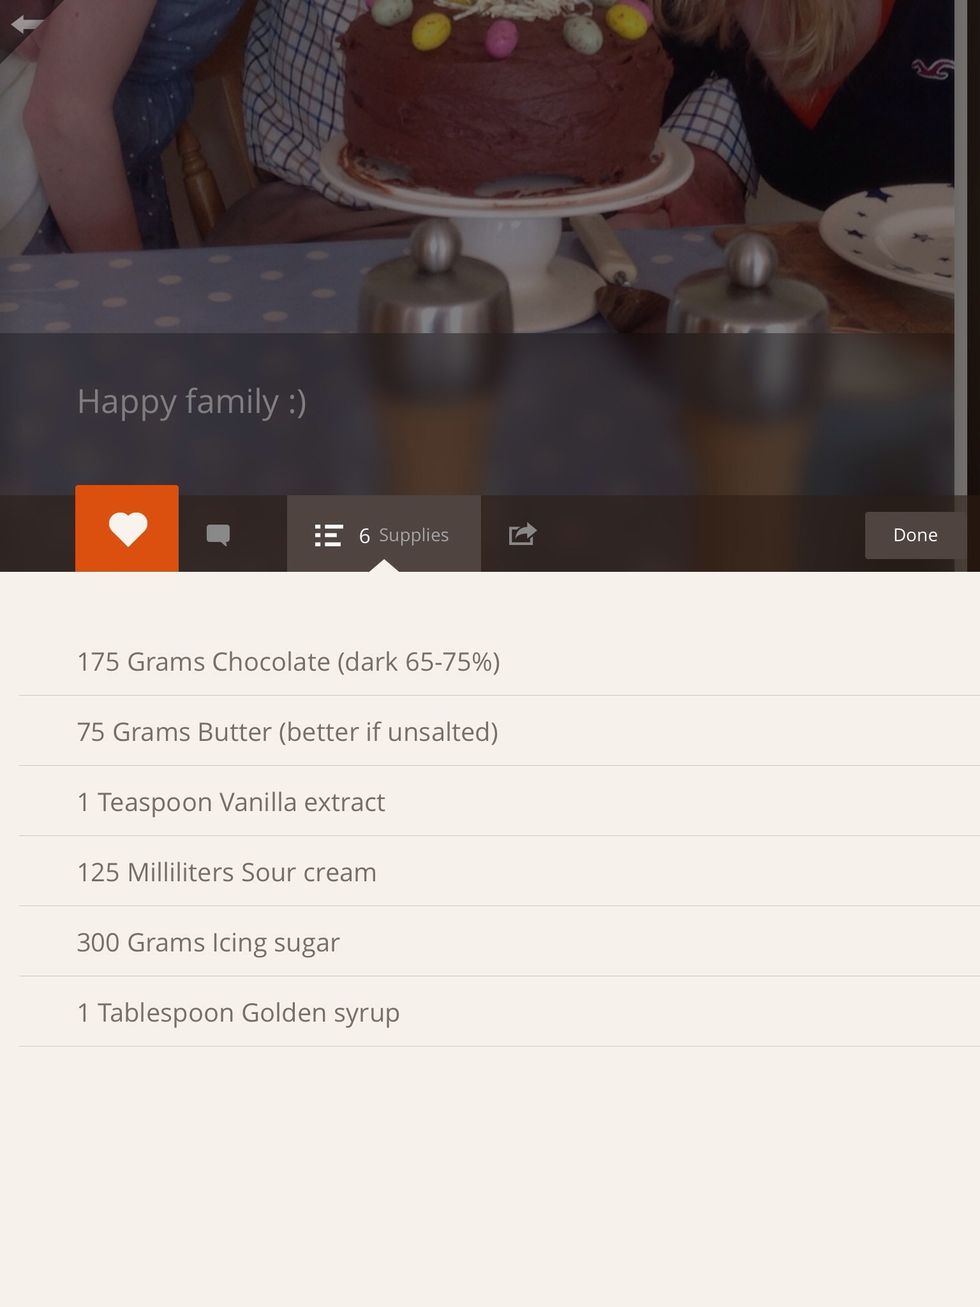Tap the 1 Teaspoon Vanilla extract row
980x1307 pixels.
(x=499, y=801)
